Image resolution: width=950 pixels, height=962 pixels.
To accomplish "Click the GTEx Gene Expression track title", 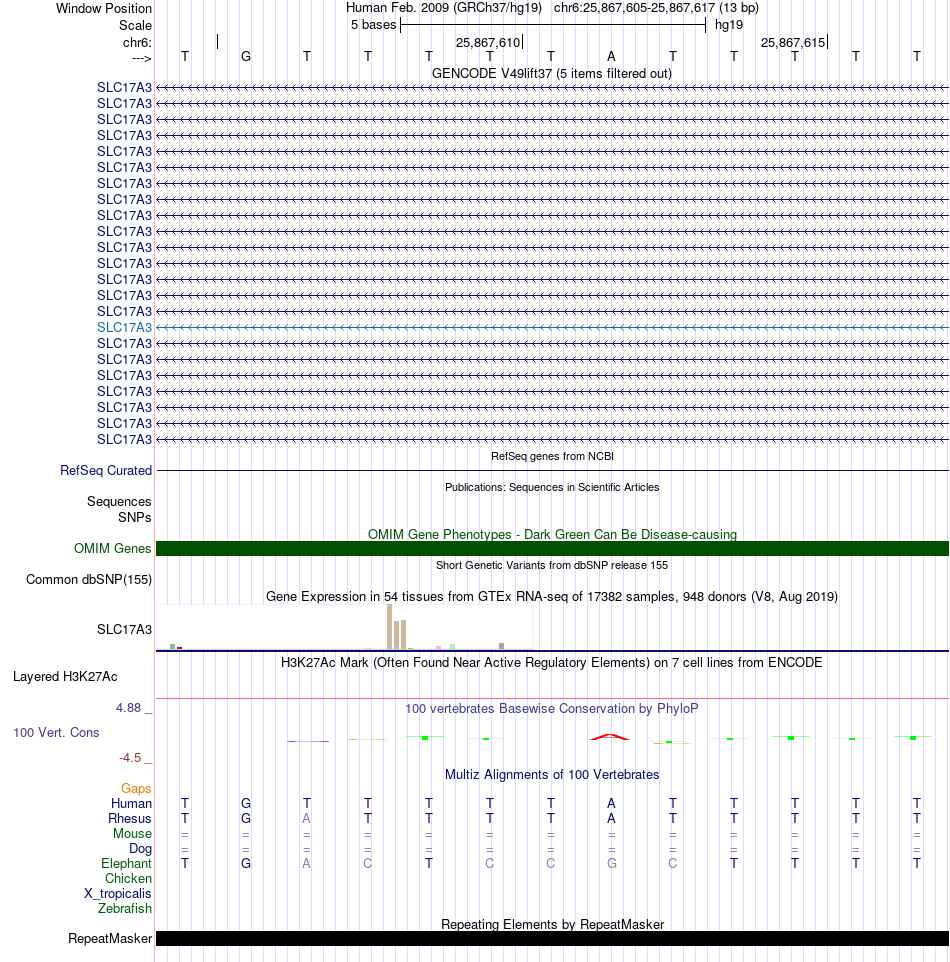I will (552, 596).
